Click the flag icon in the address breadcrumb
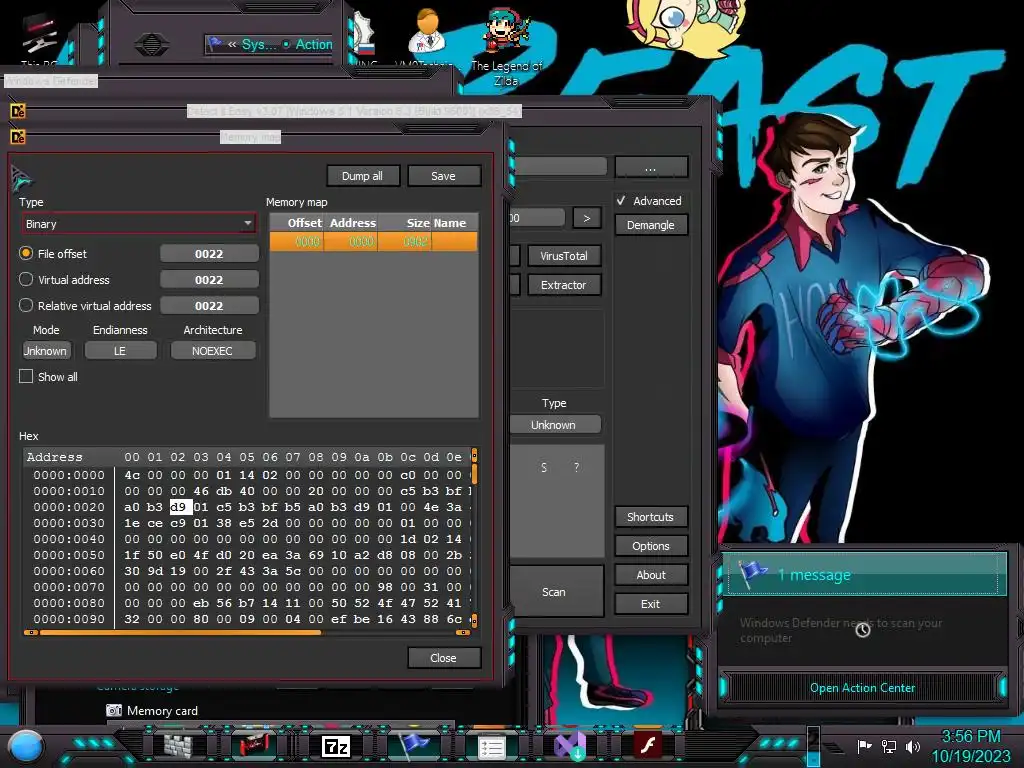Viewport: 1024px width, 768px height. coord(214,44)
